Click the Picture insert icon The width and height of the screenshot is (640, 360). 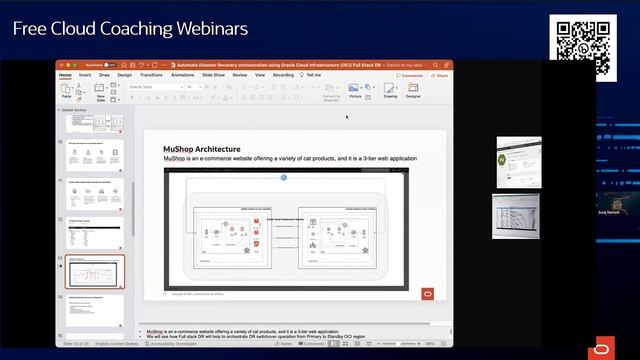(x=353, y=88)
